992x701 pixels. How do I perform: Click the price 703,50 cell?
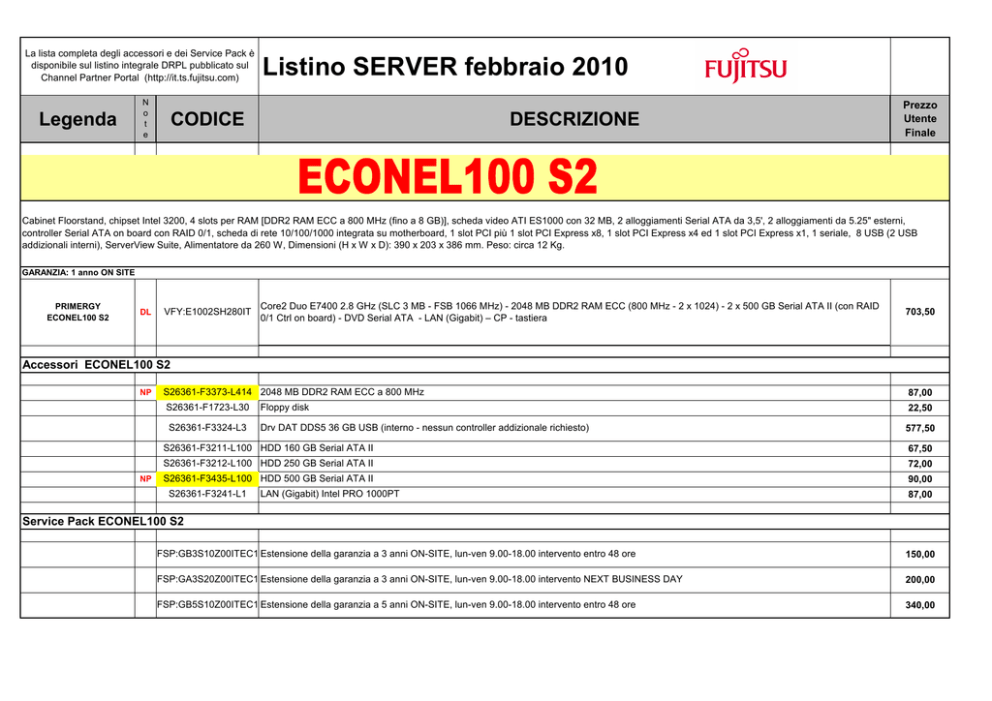919,312
